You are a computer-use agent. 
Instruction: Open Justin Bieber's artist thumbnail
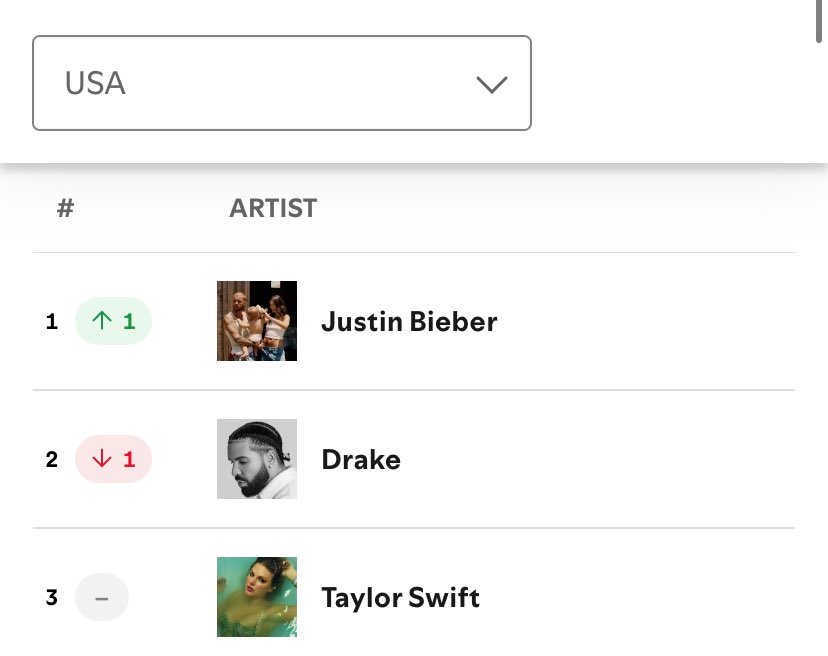point(257,321)
